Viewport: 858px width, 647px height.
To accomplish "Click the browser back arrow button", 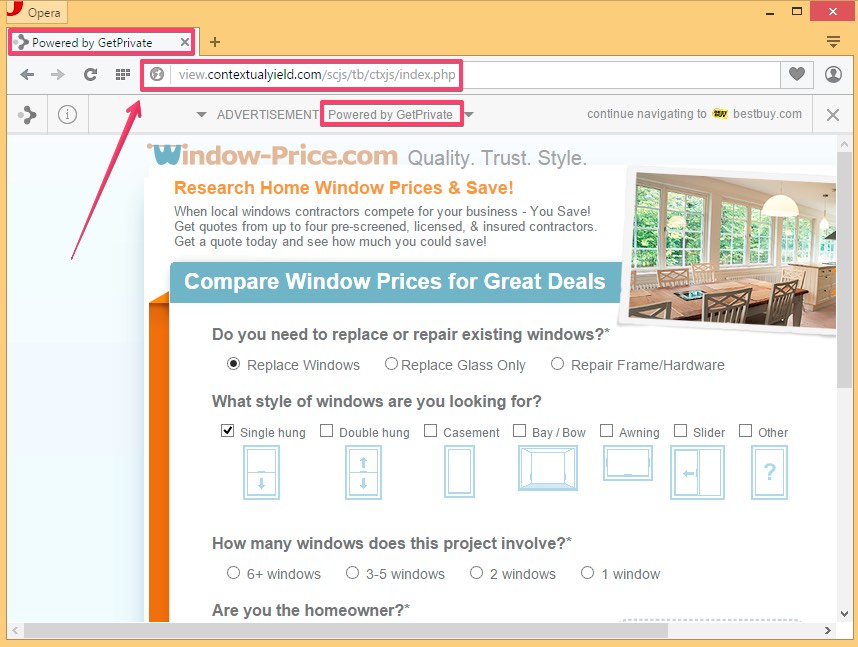I will [27, 75].
